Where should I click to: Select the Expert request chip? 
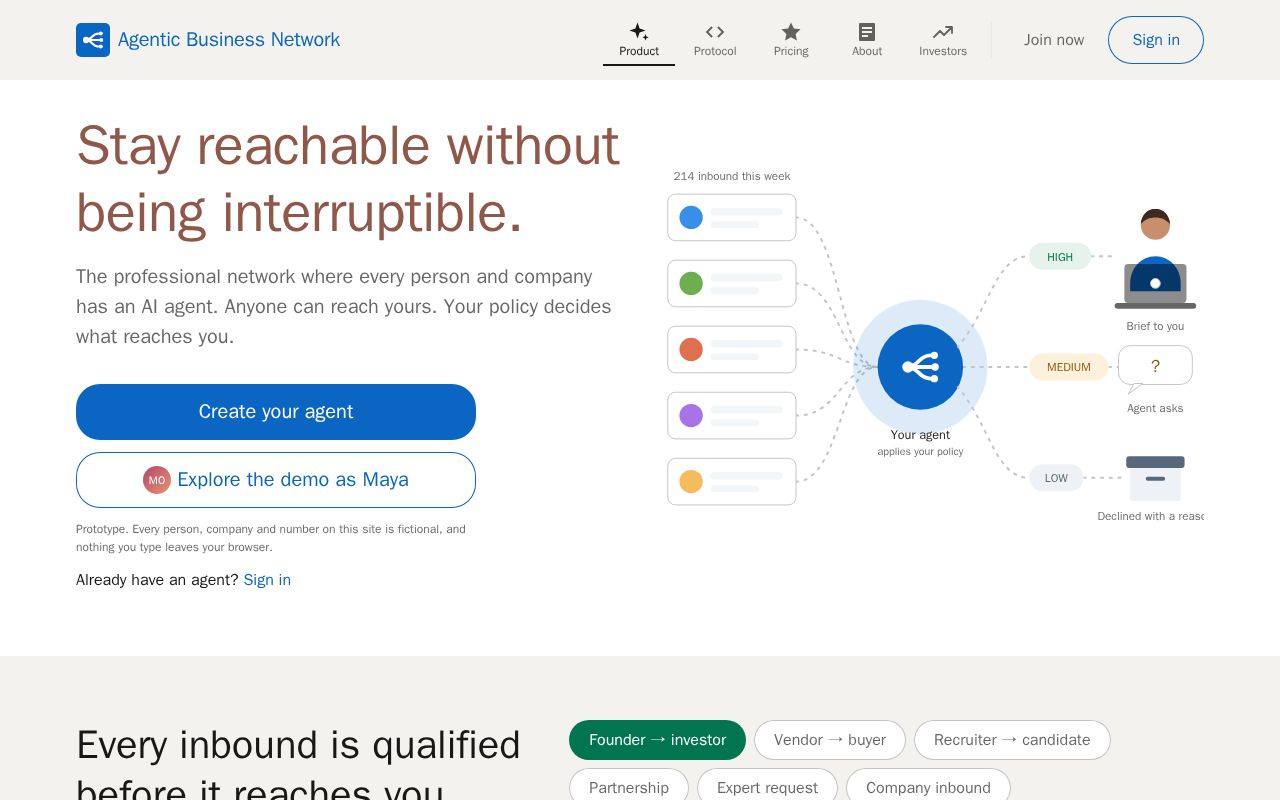coord(767,787)
